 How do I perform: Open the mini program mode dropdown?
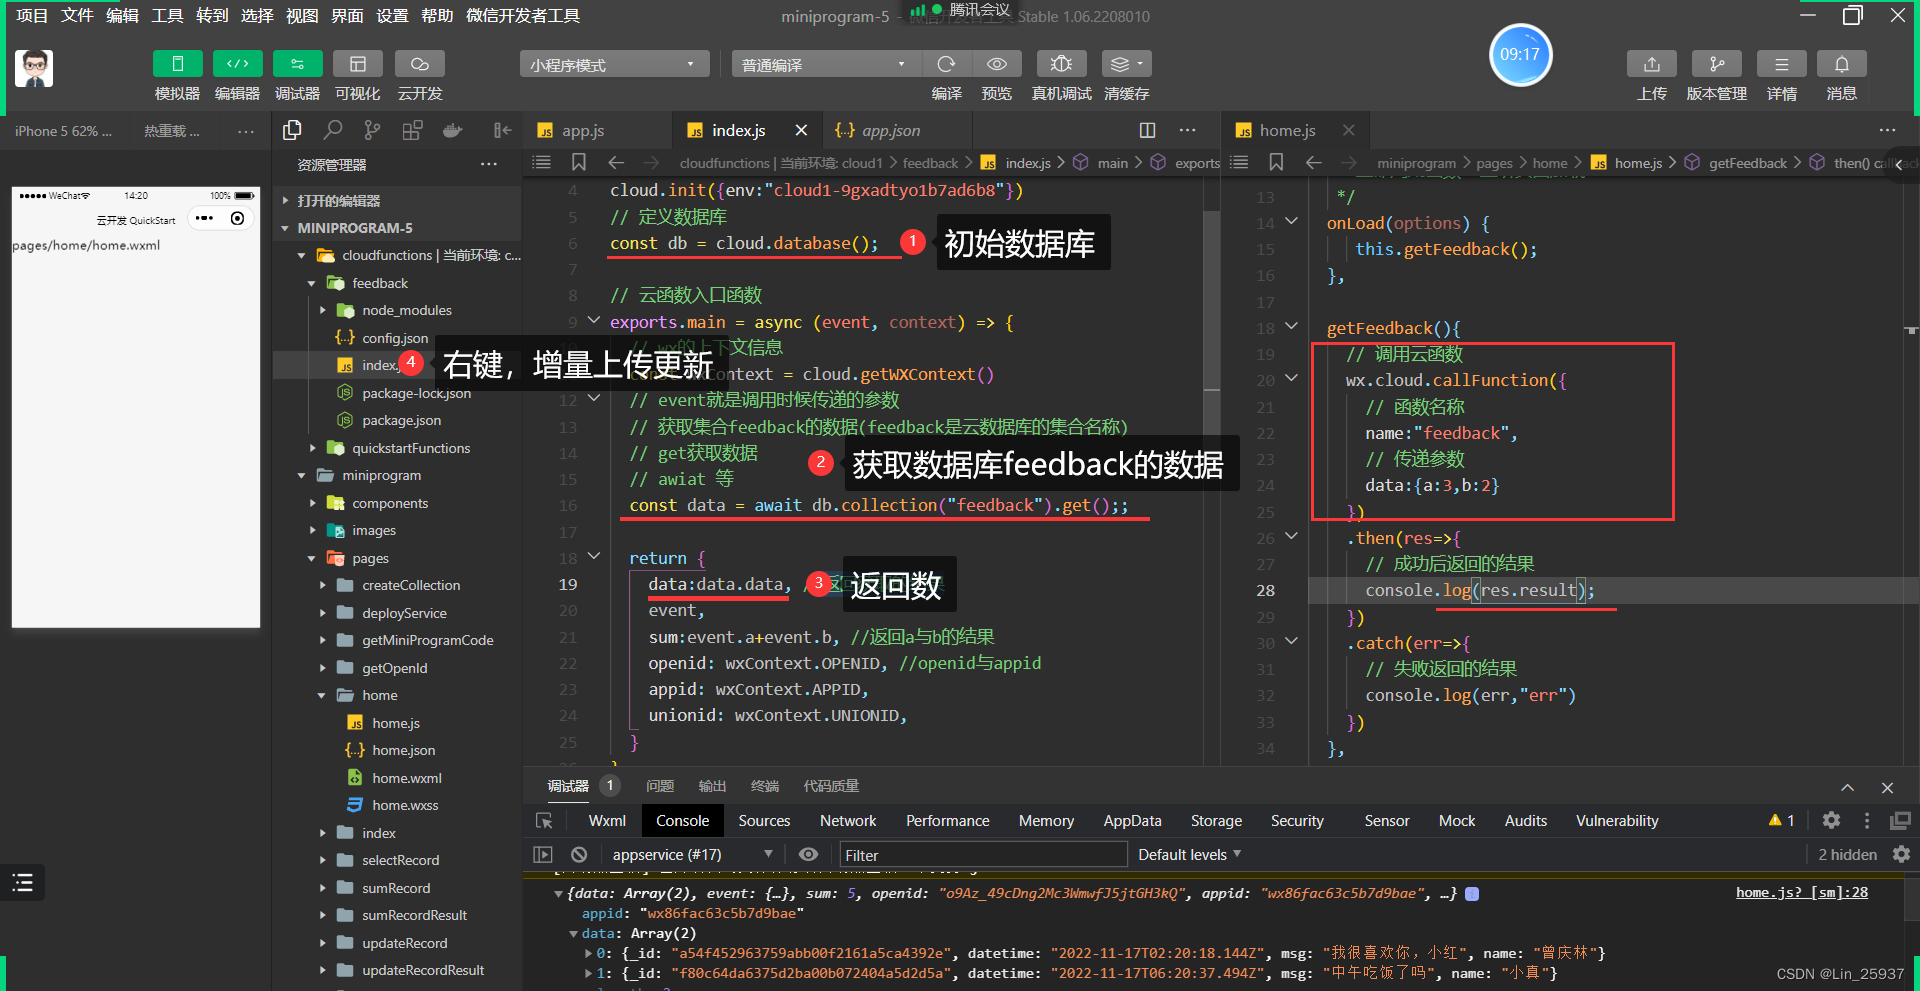tap(614, 65)
